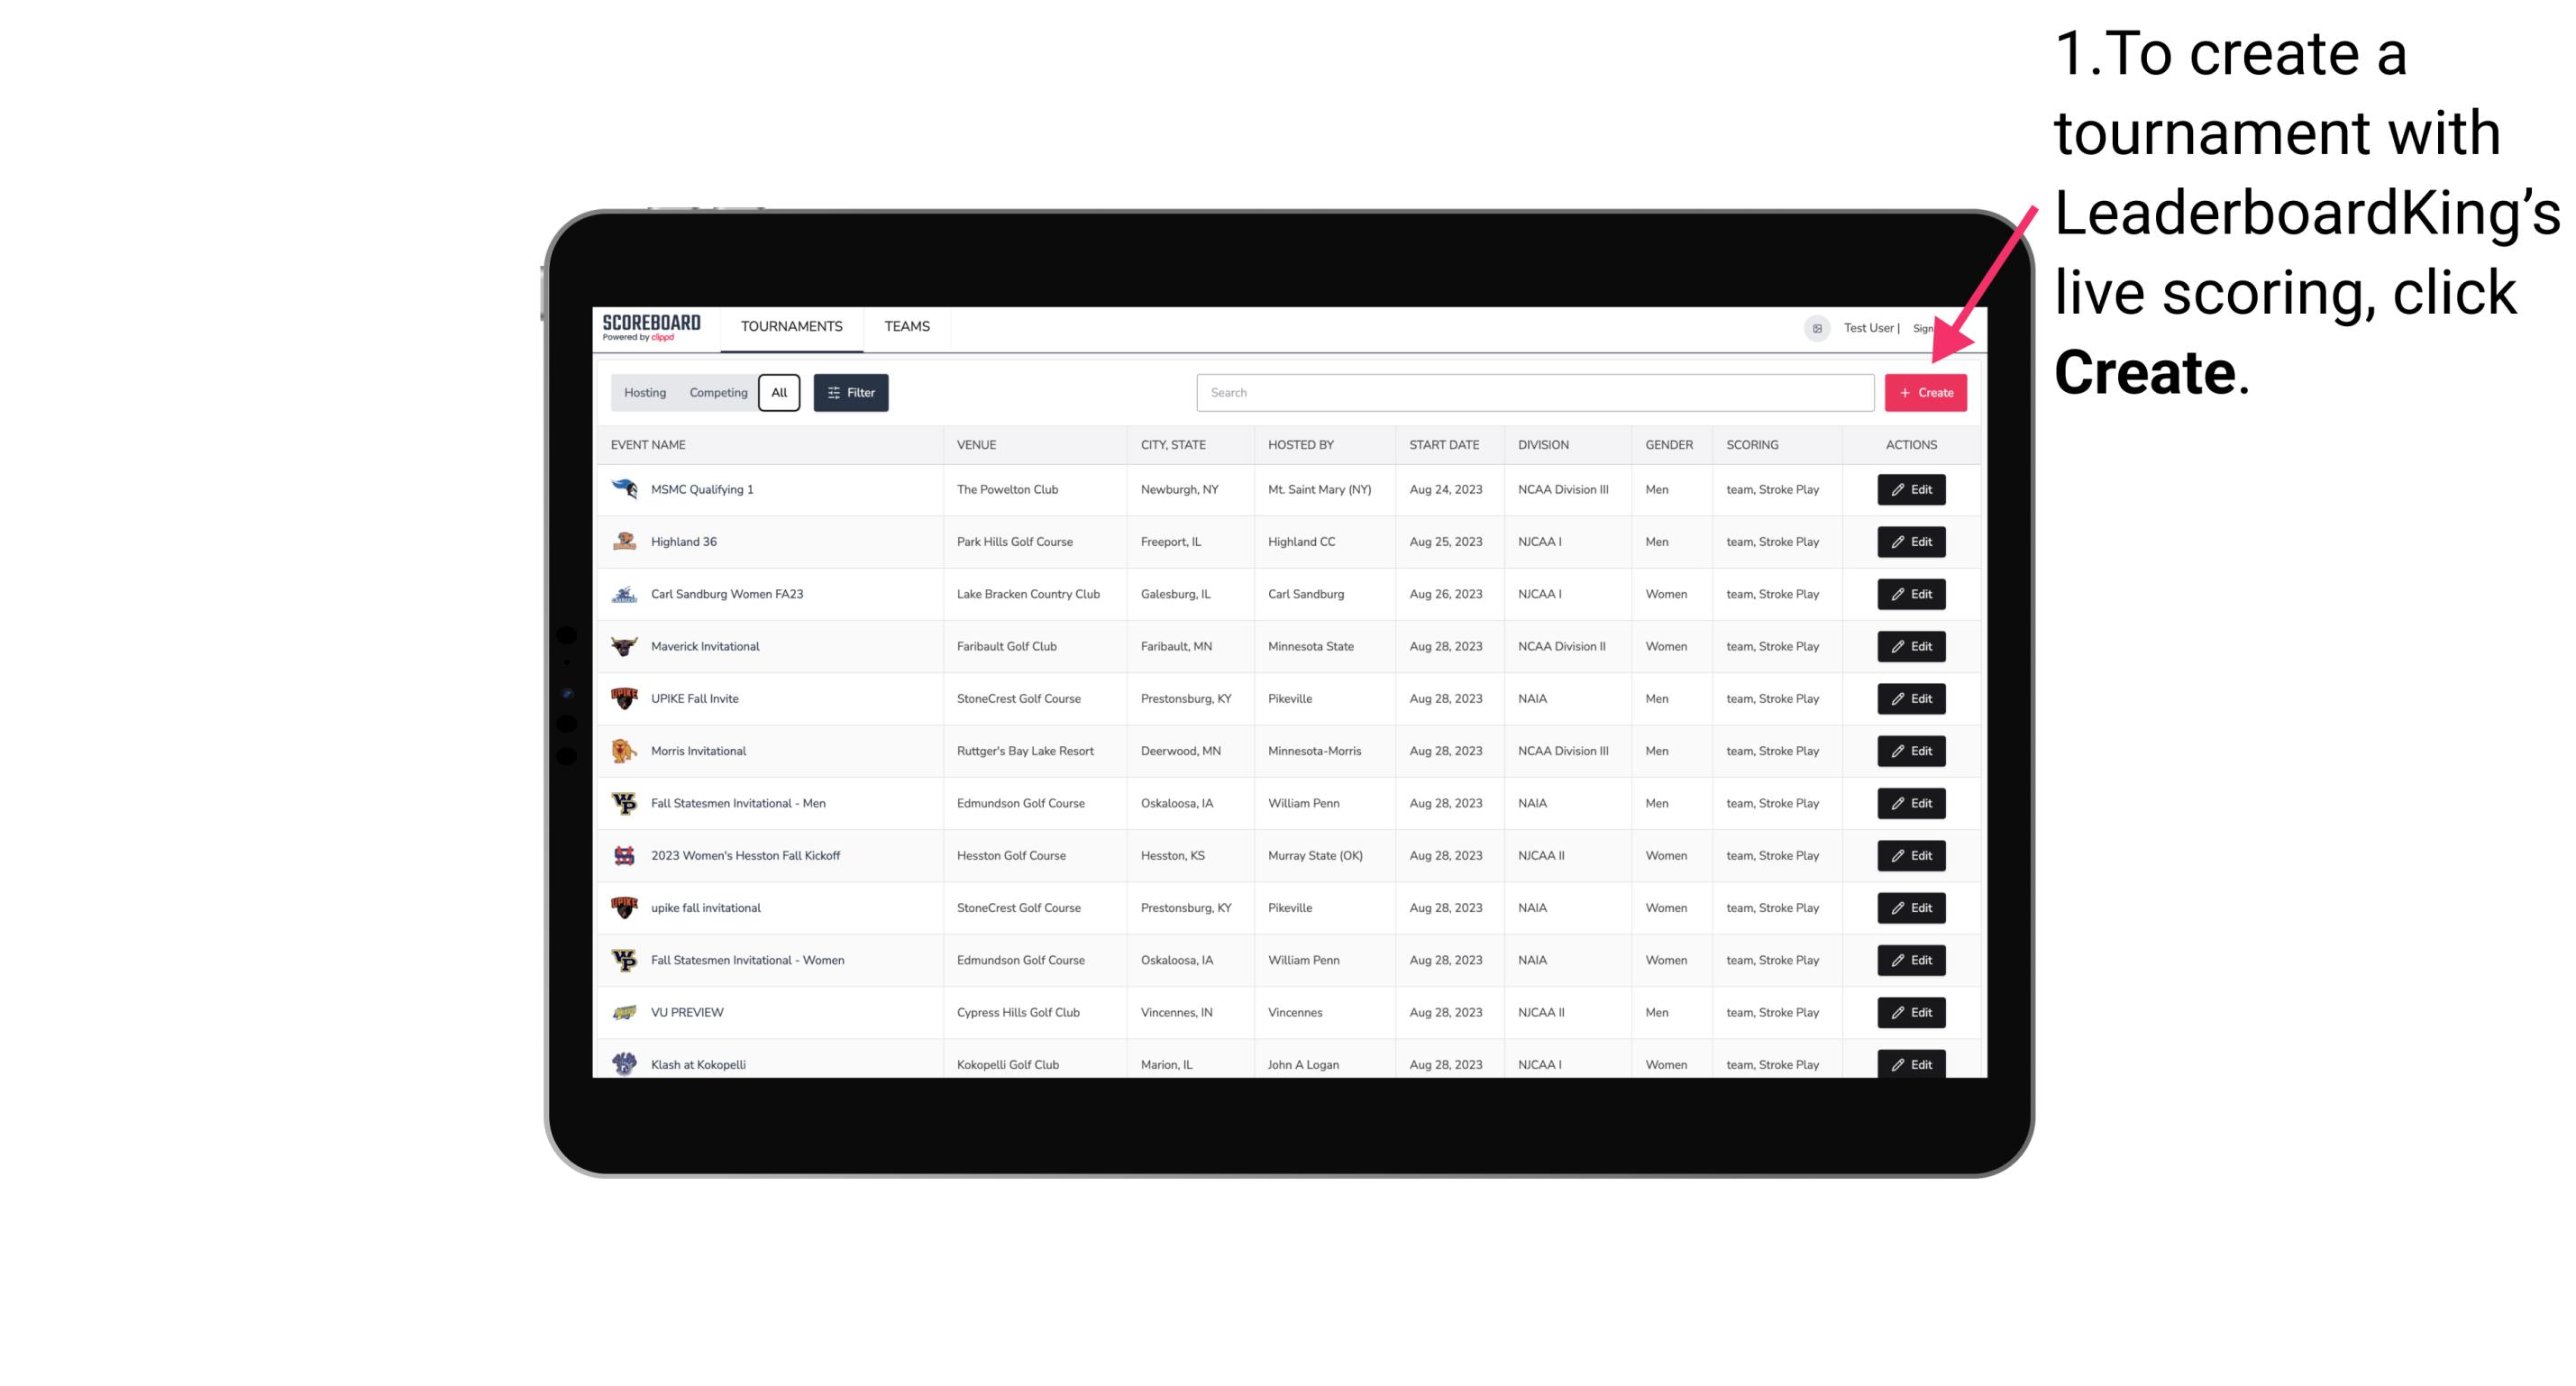
Task: Toggle the Hosting filter tab
Action: [x=647, y=393]
